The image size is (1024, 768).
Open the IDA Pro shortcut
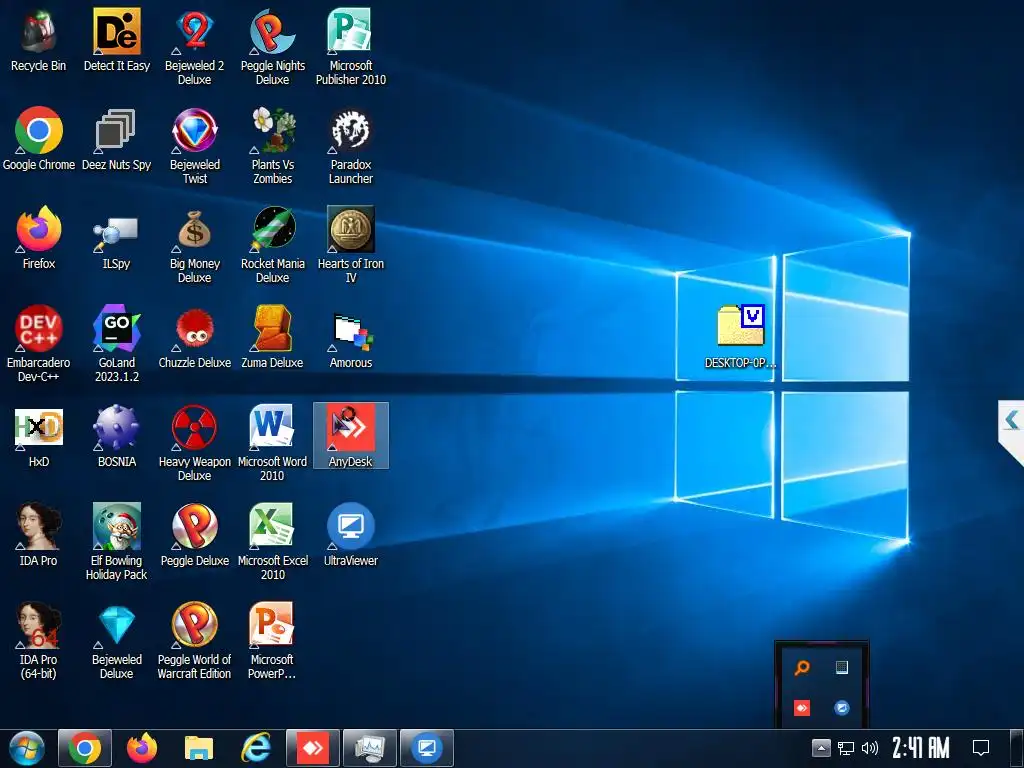click(39, 536)
